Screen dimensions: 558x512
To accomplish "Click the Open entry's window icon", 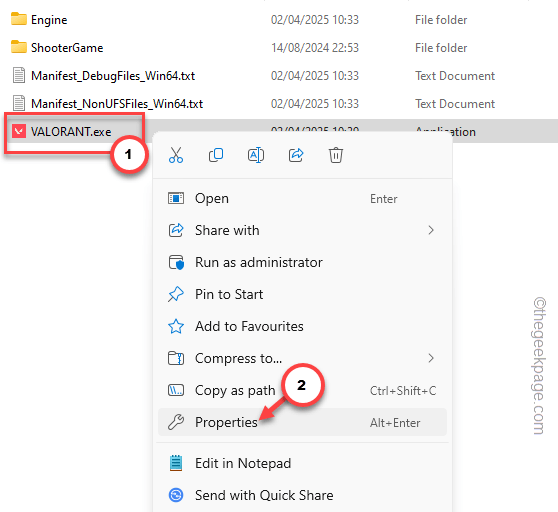I will coord(176,198).
